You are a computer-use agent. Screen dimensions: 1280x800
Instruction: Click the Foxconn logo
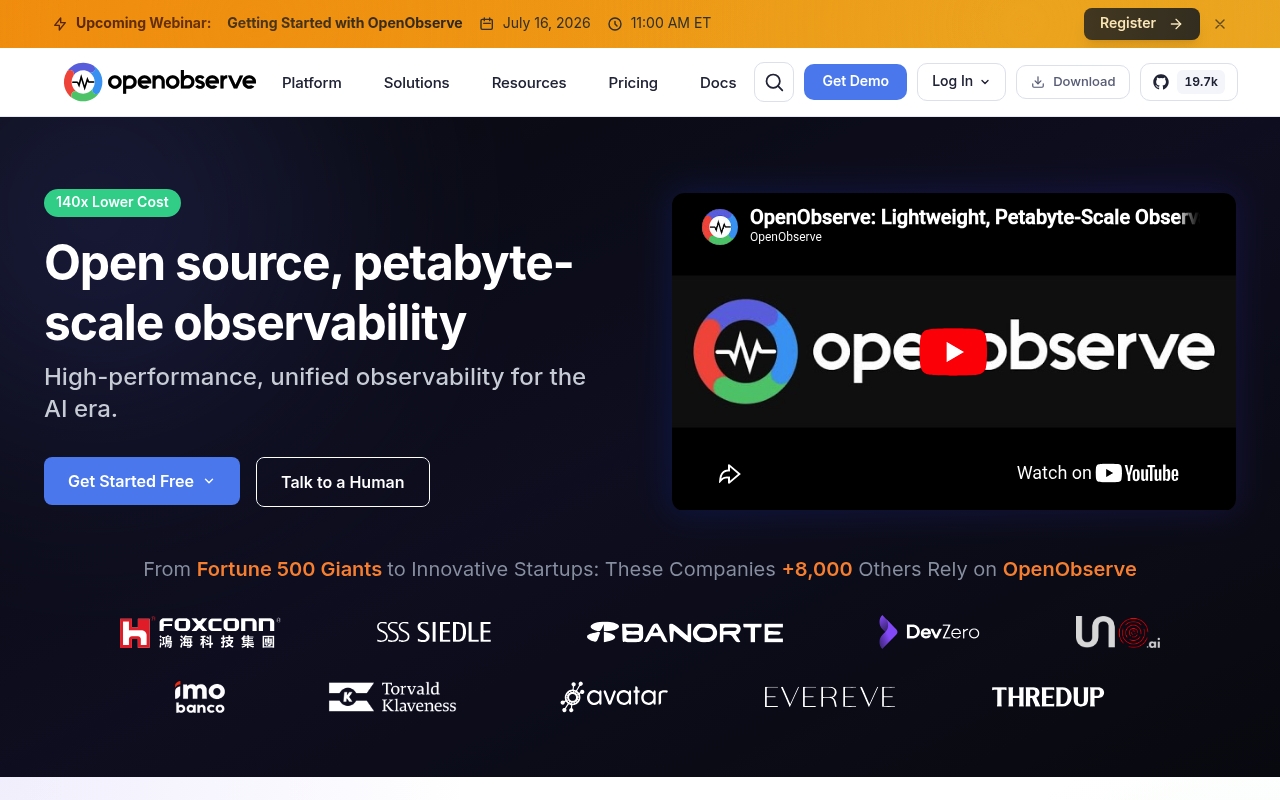point(200,632)
